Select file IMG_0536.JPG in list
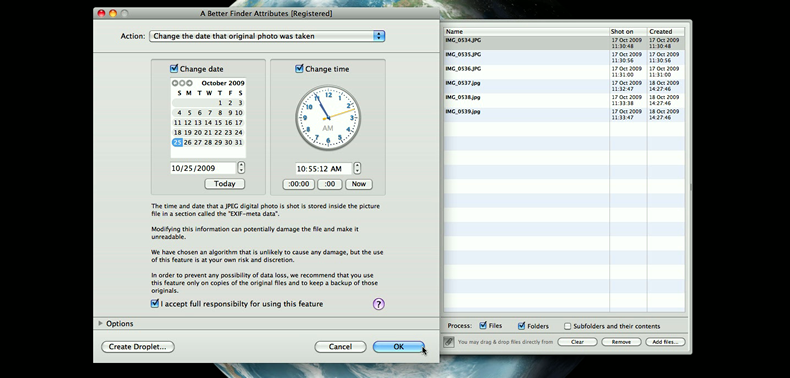 (564, 71)
